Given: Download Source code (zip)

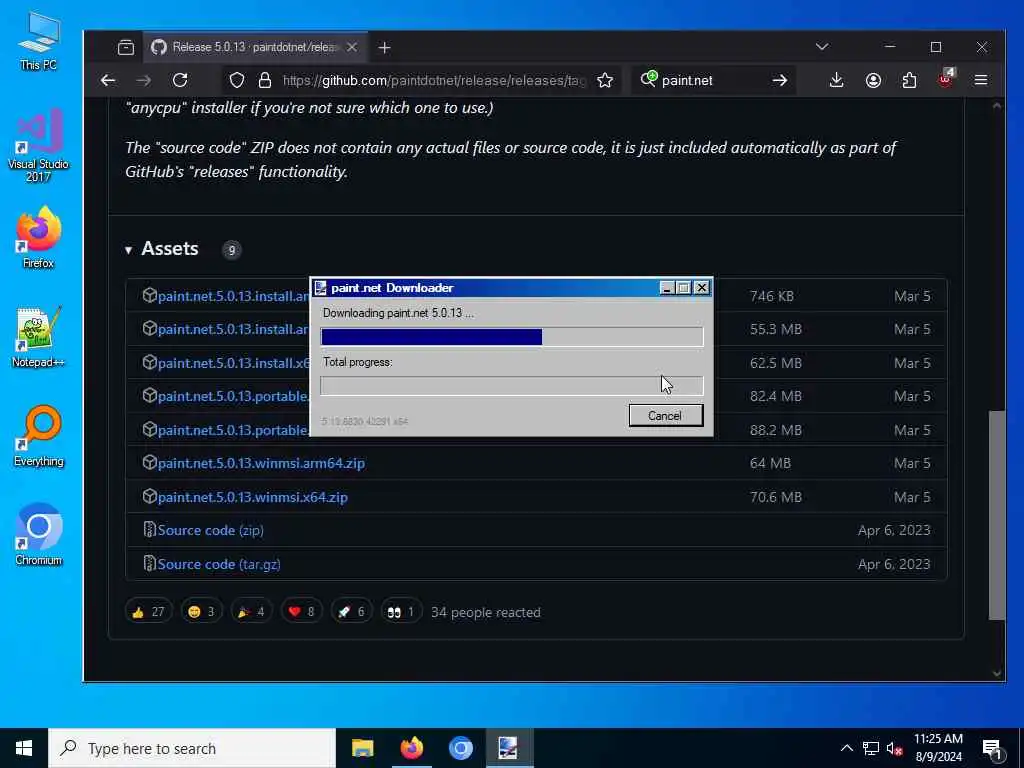Looking at the screenshot, I should click(x=210, y=530).
